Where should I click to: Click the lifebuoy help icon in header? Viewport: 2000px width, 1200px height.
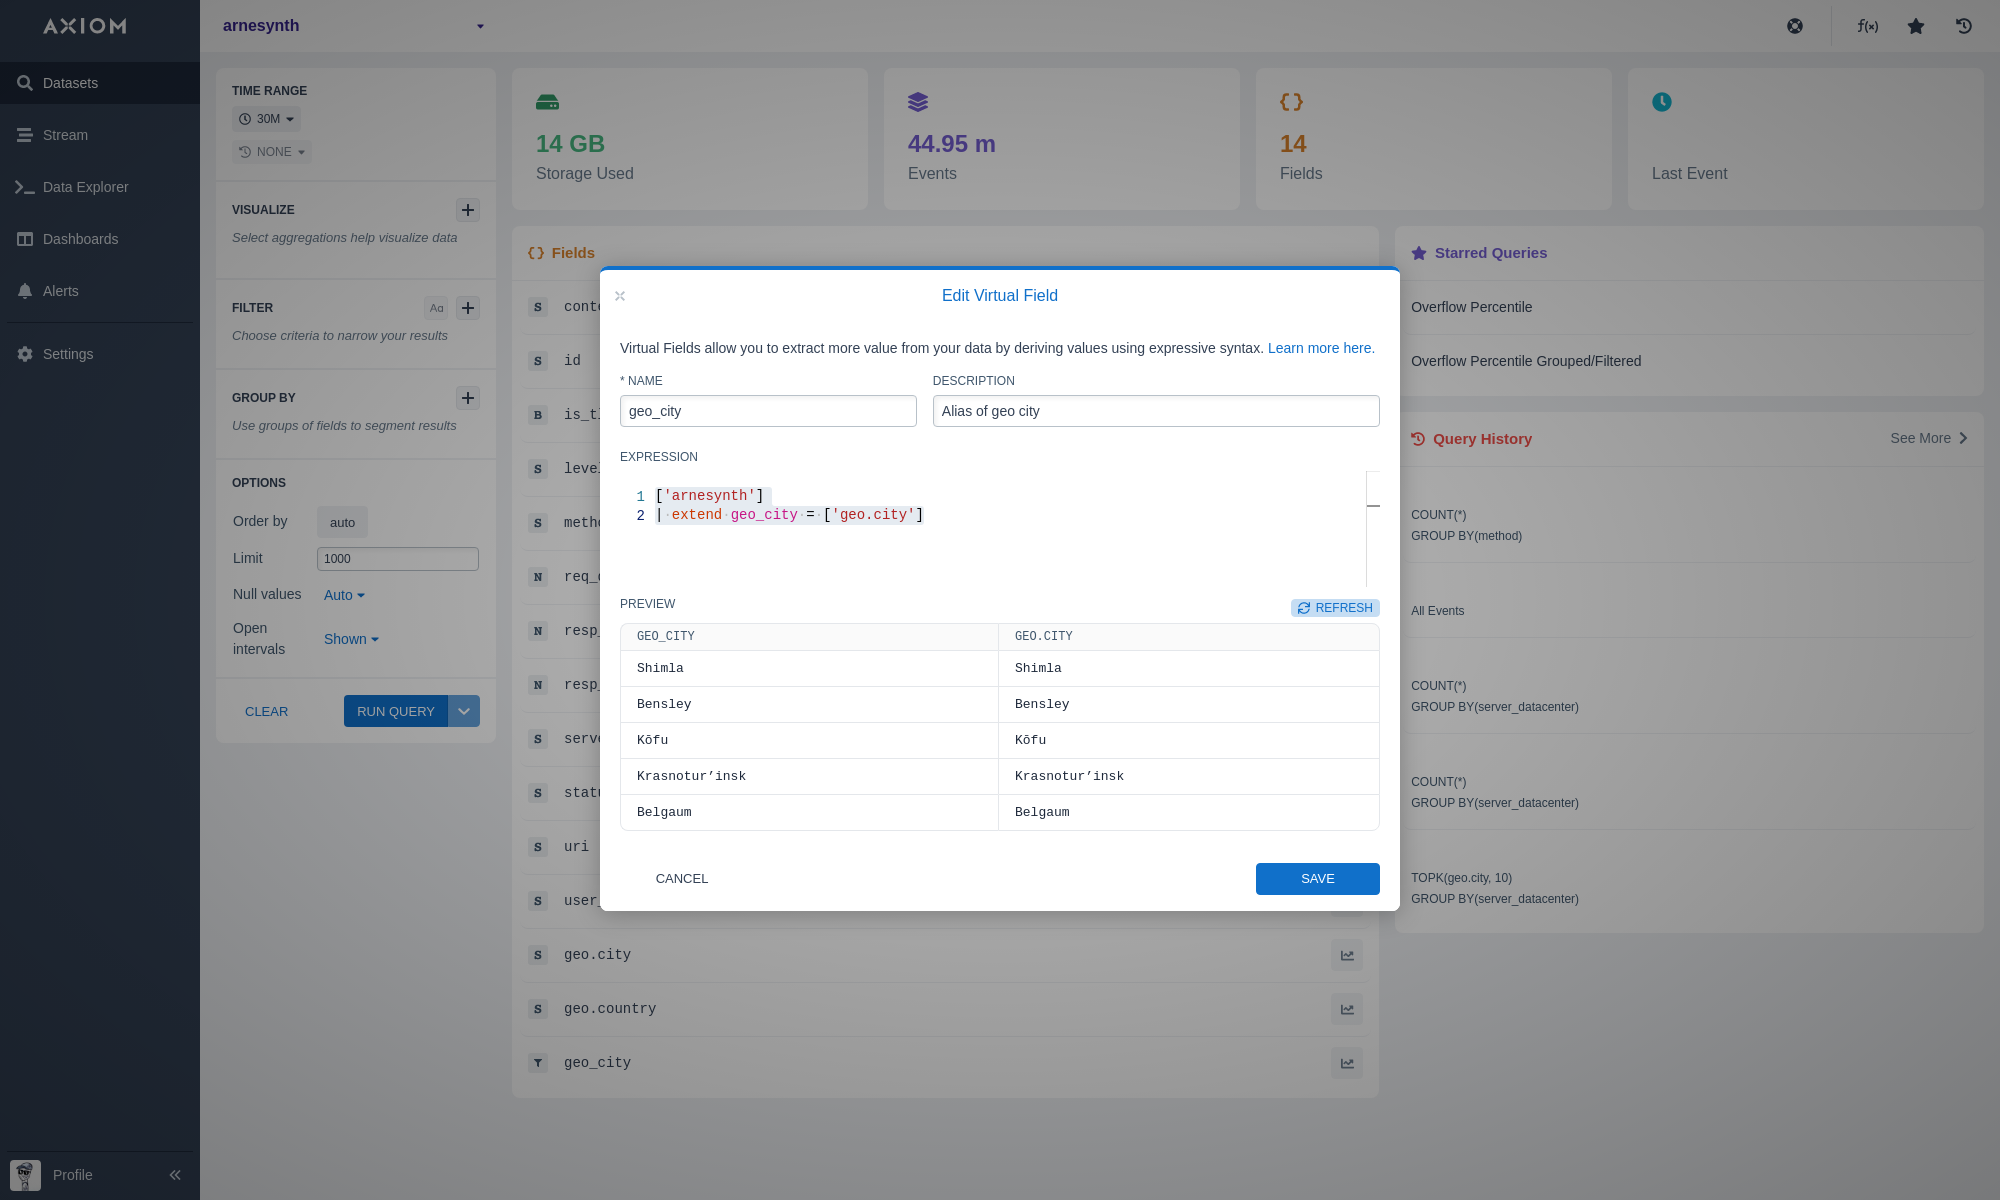tap(1795, 26)
